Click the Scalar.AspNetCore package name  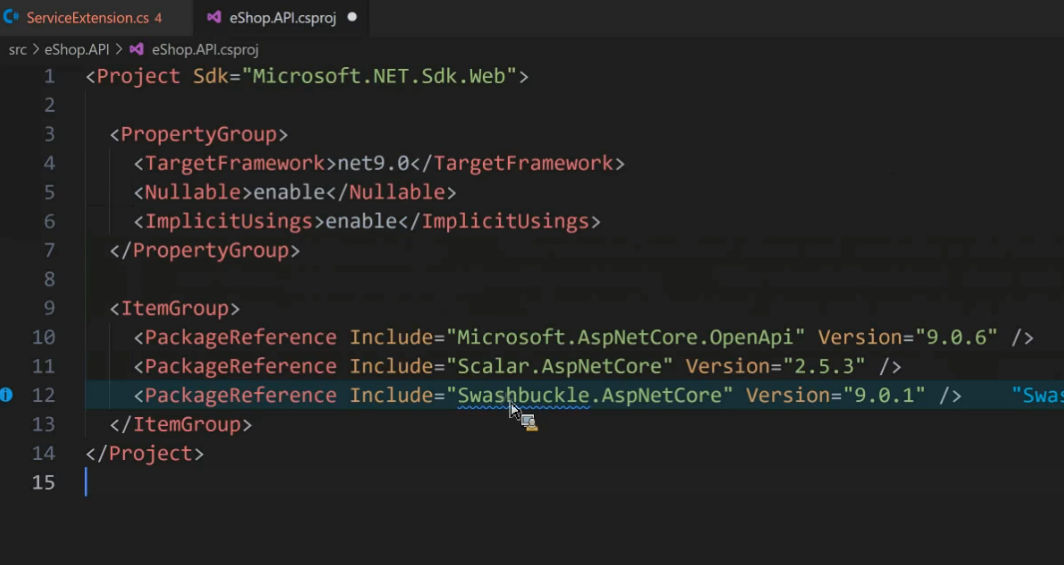[559, 366]
